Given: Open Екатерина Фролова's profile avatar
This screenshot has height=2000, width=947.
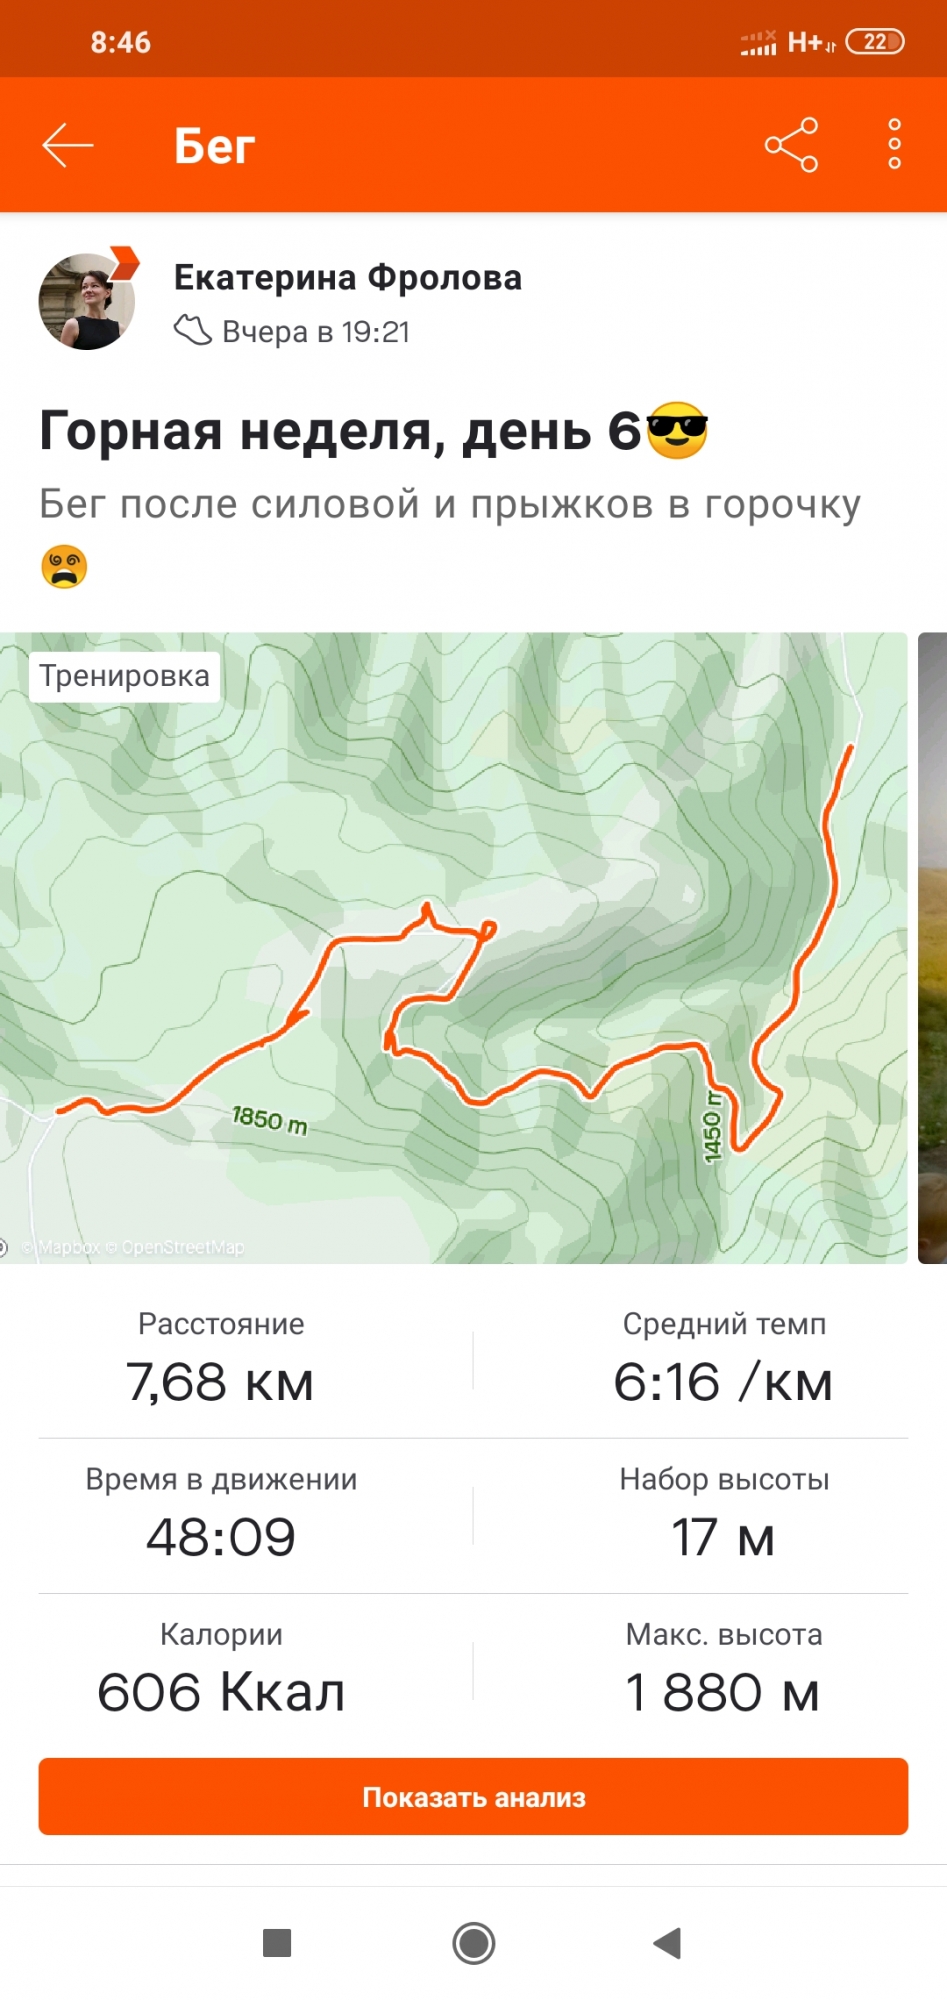Looking at the screenshot, I should (87, 300).
